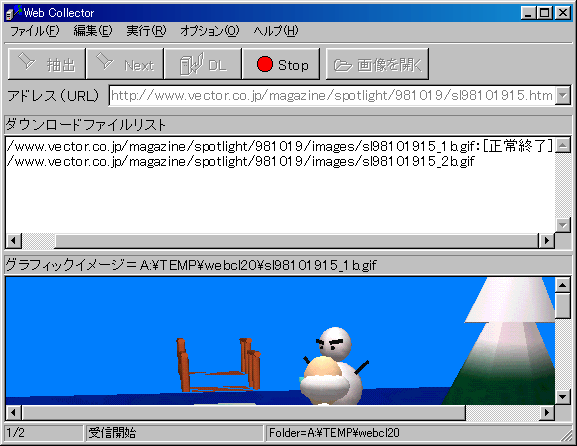Open the ファイル(F) menu
This screenshot has width=577, height=446.
coord(34,31)
